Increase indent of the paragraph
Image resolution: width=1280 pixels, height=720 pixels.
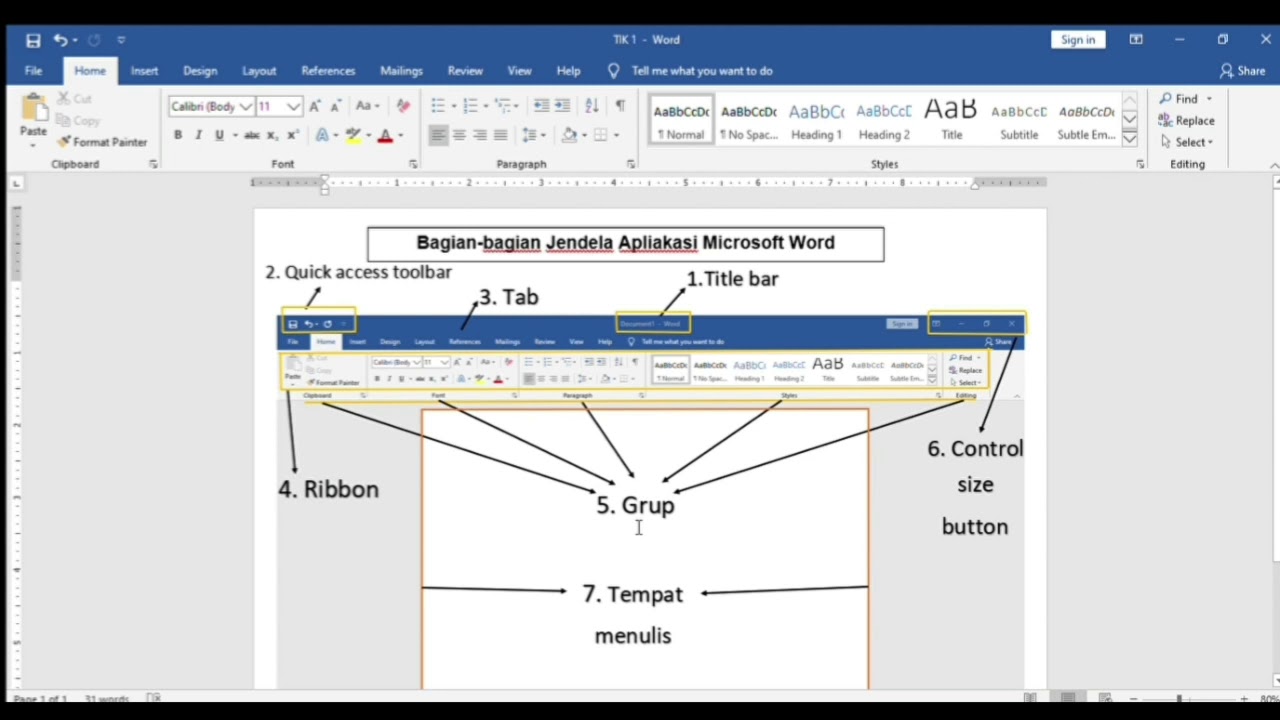point(562,106)
